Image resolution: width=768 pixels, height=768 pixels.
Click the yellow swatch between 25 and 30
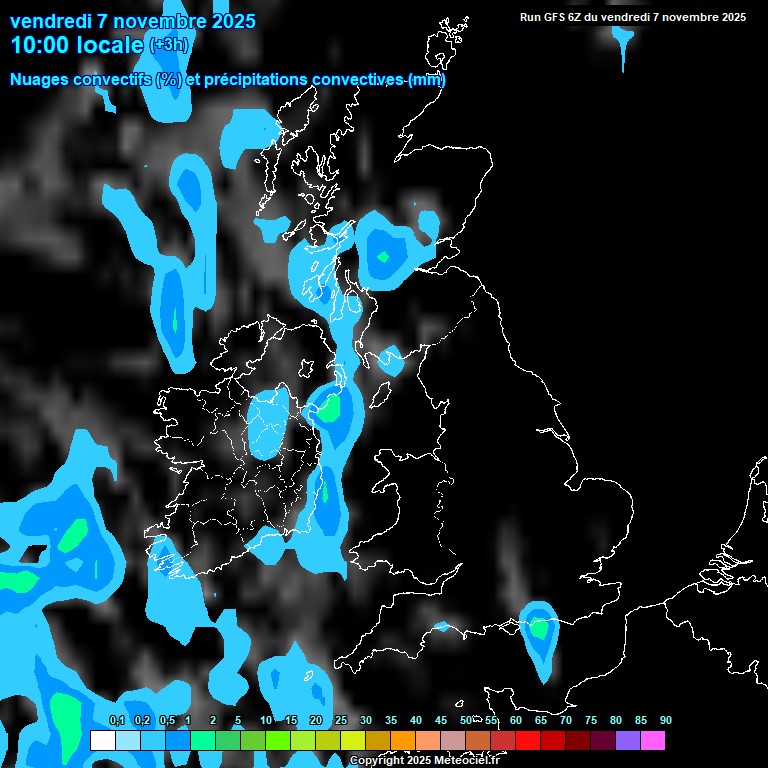(353, 740)
